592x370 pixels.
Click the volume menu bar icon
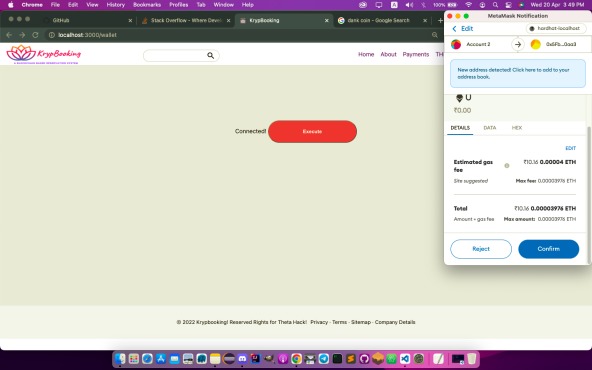click(409, 5)
